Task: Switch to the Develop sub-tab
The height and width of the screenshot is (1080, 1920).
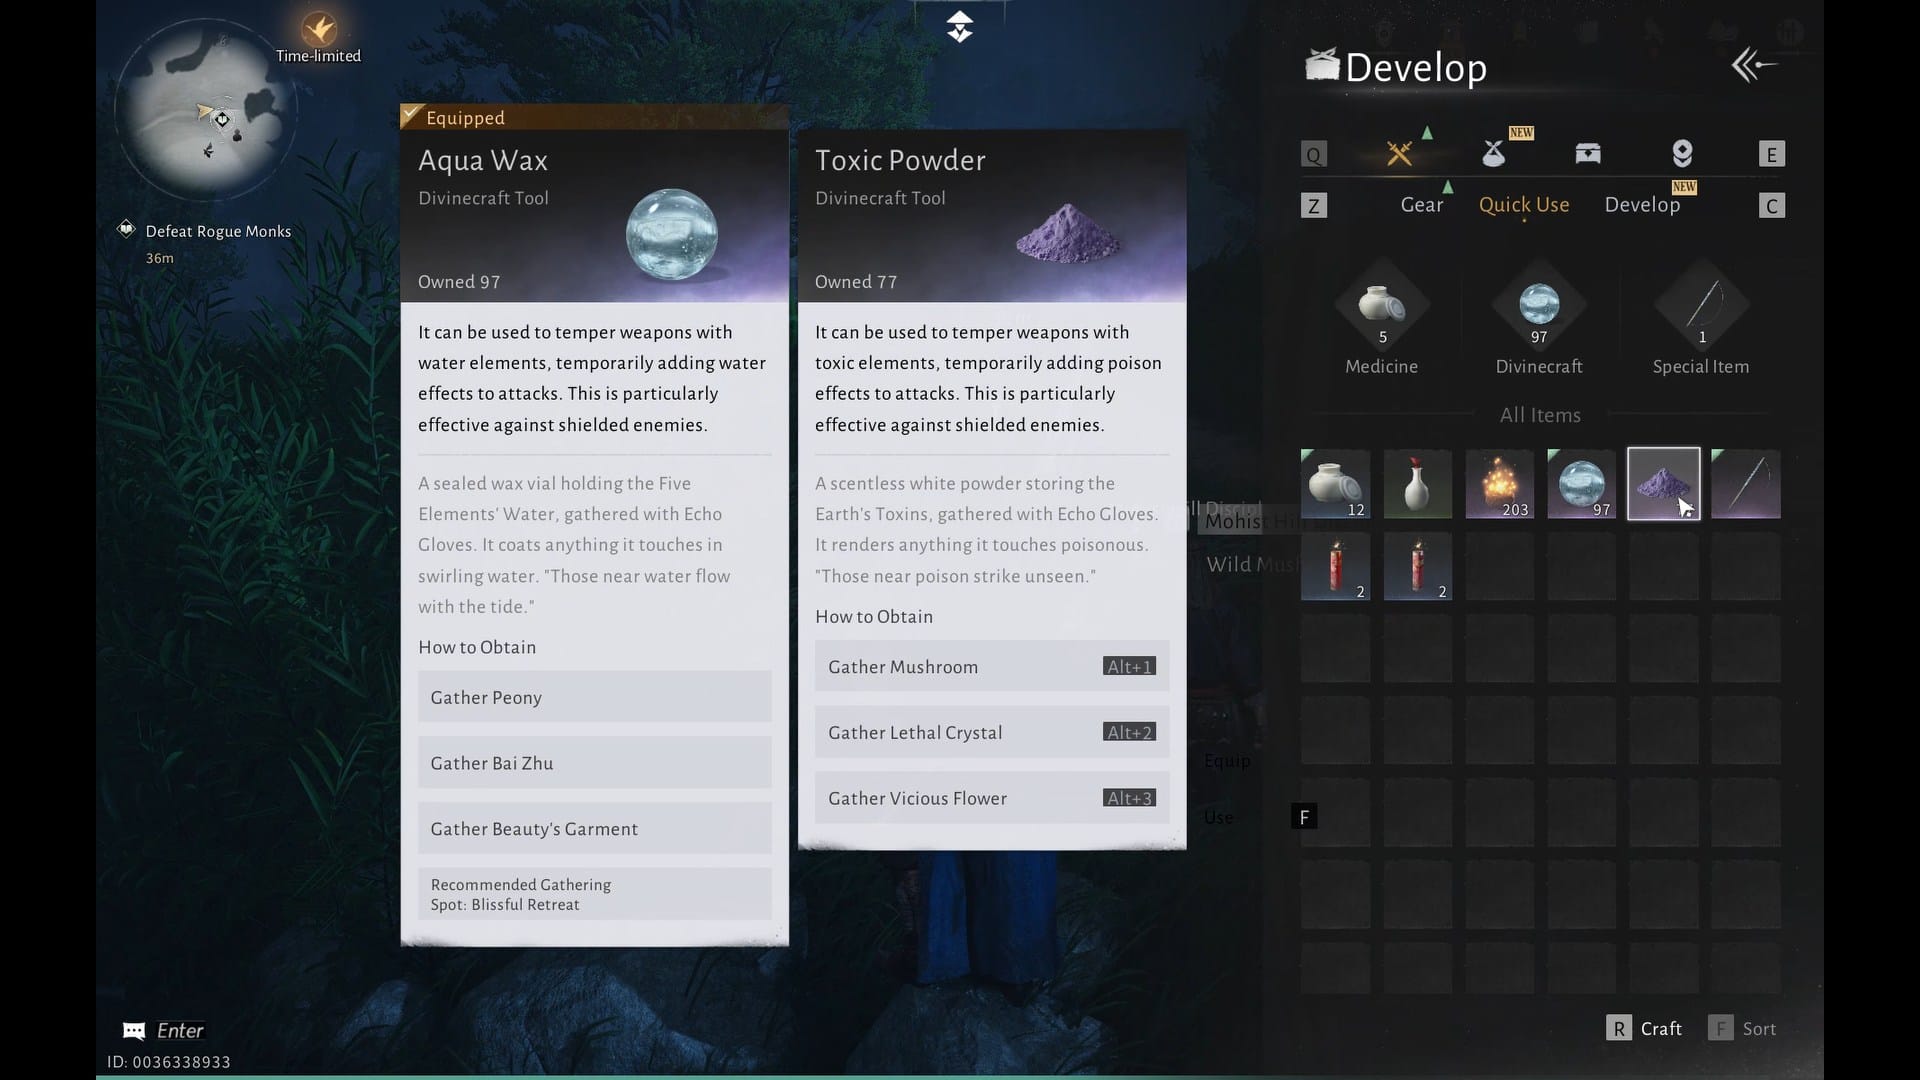Action: pyautogui.click(x=1642, y=205)
